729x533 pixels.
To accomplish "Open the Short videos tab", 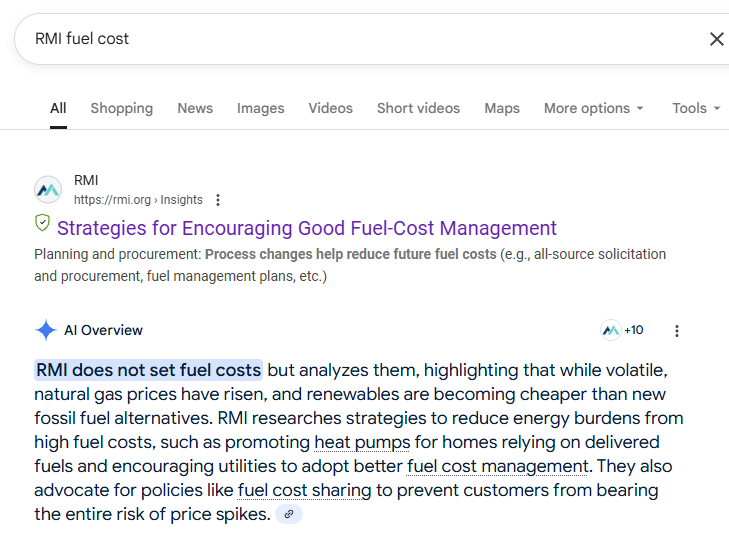I will pos(418,108).
